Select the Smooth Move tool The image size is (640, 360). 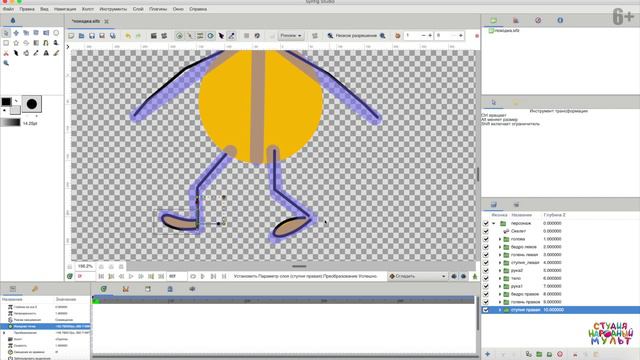tap(16, 33)
